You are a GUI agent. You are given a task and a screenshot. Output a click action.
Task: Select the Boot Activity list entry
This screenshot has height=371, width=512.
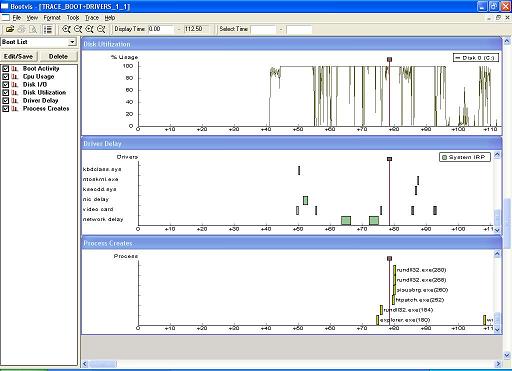[x=41, y=69]
